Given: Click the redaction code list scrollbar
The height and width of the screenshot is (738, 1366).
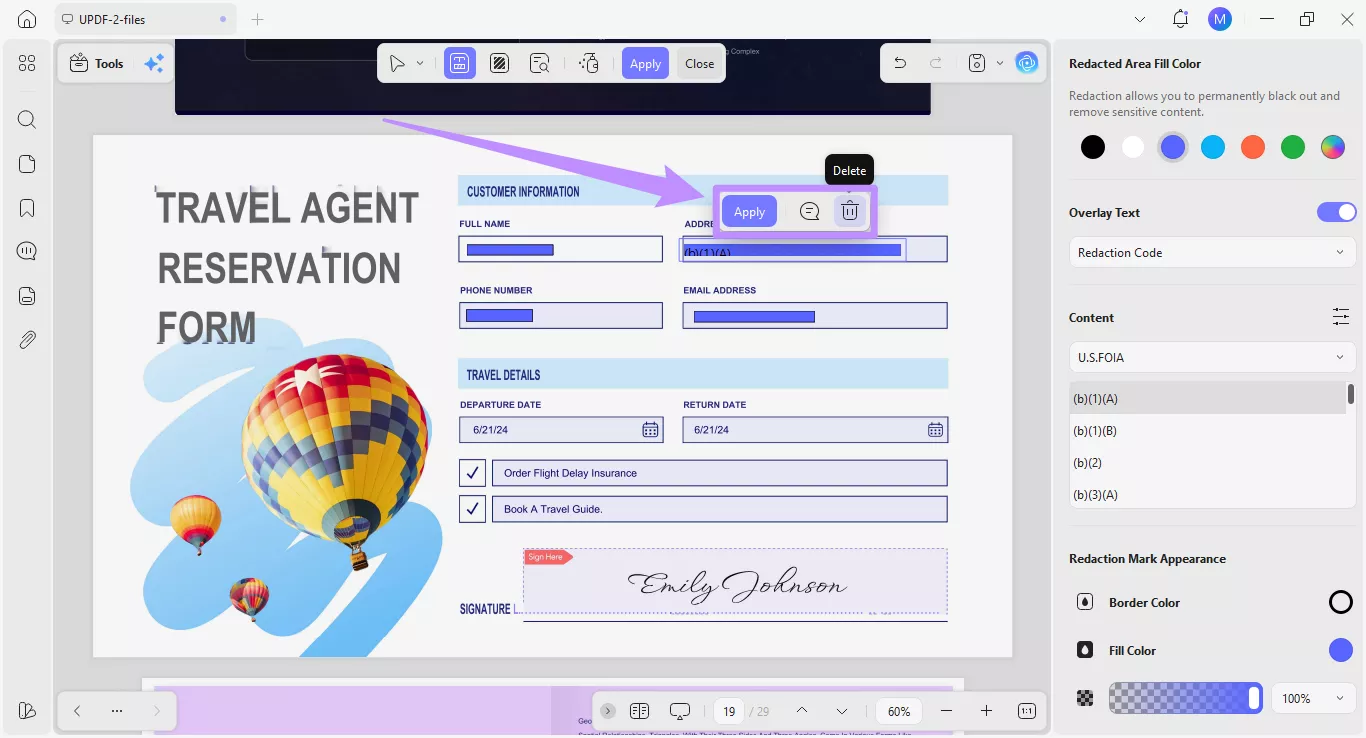Looking at the screenshot, I should (x=1351, y=394).
